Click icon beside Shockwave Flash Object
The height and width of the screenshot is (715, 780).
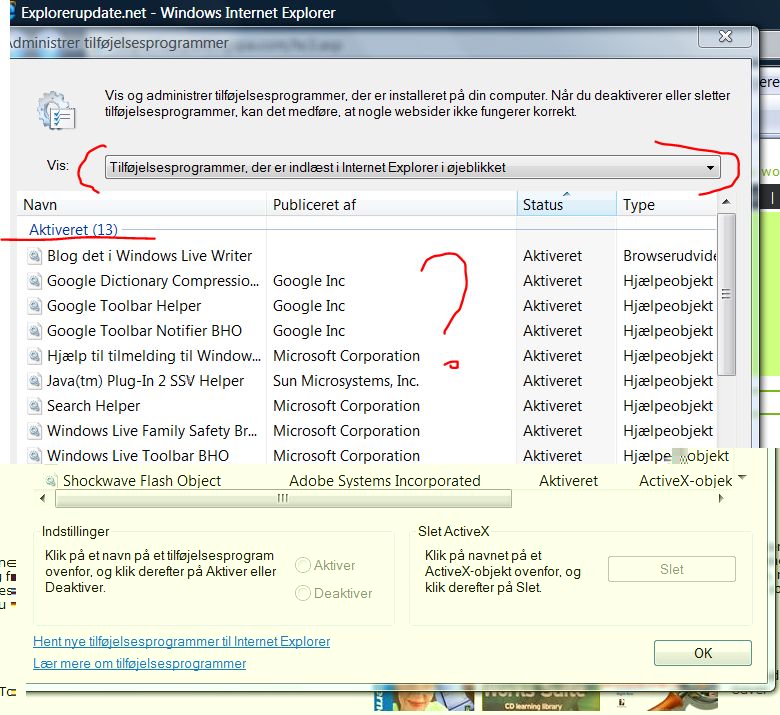click(51, 481)
